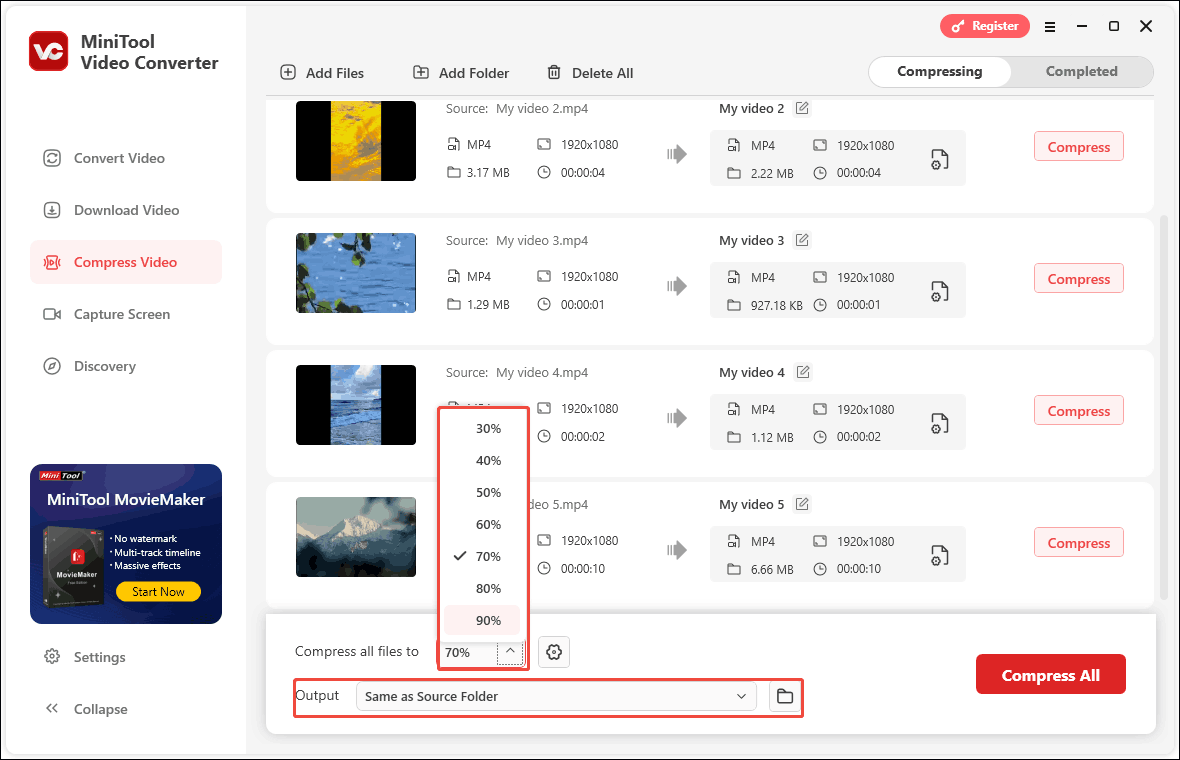This screenshot has height=760, width=1180.
Task: Compress My video 4
Action: 1078,411
